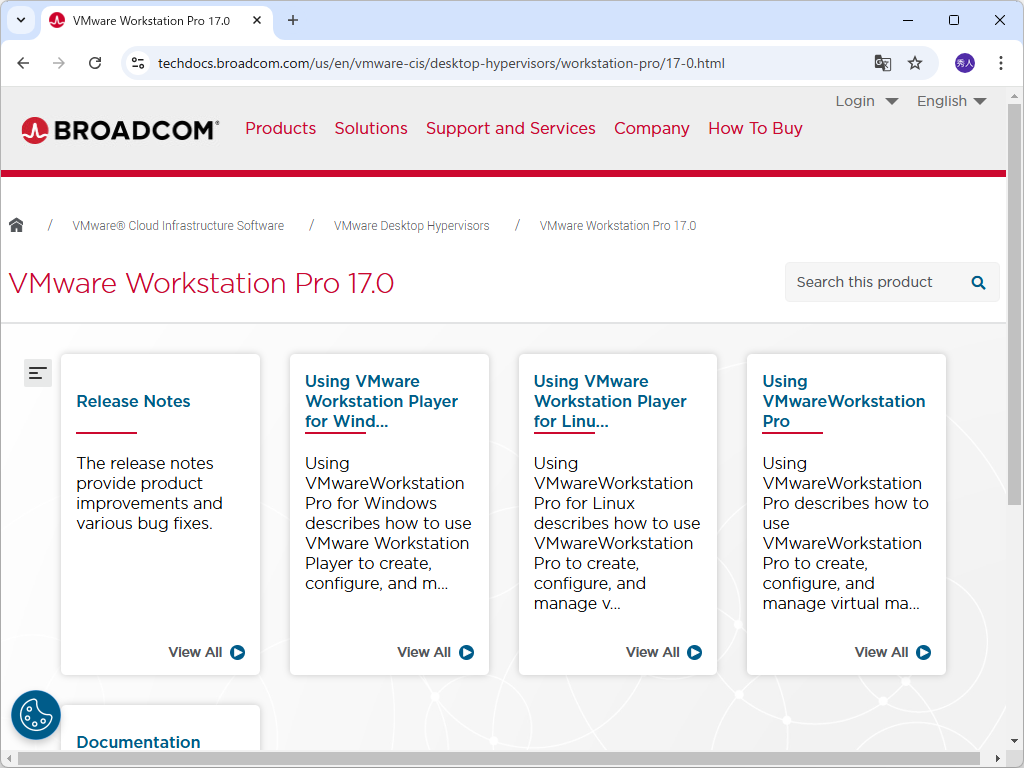Open the table of contents sidebar icon
1024x768 pixels.
tap(37, 372)
